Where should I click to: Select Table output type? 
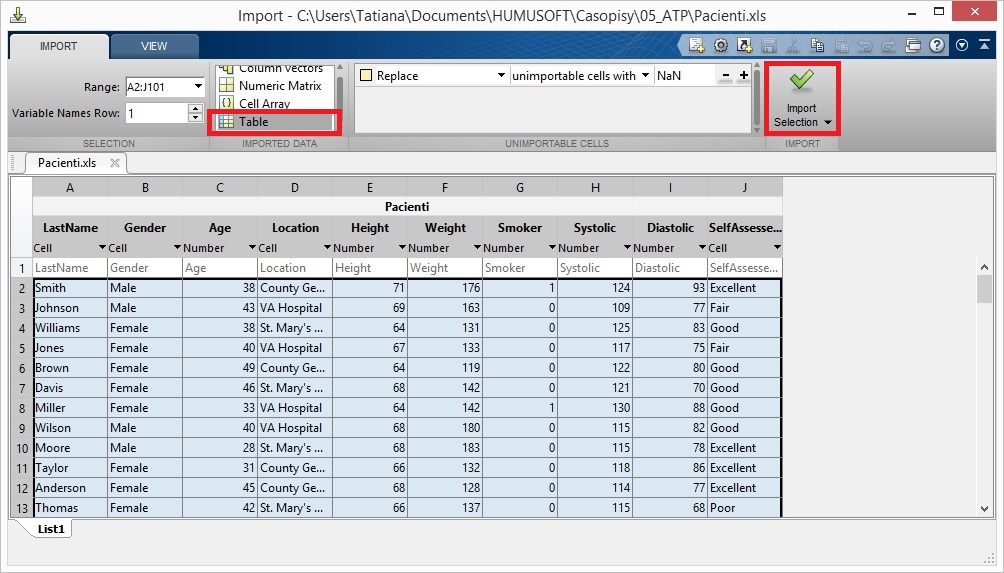[x=275, y=122]
